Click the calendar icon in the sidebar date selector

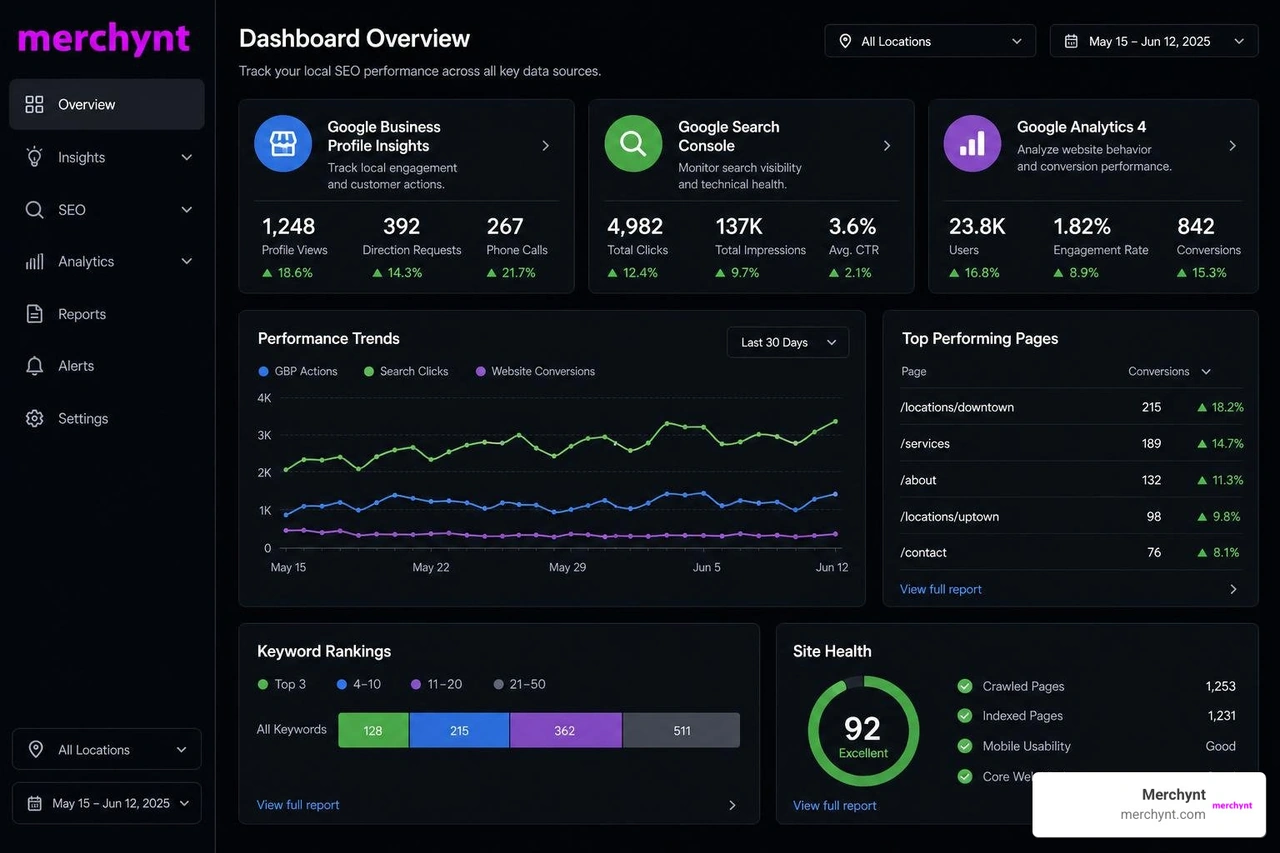(34, 803)
